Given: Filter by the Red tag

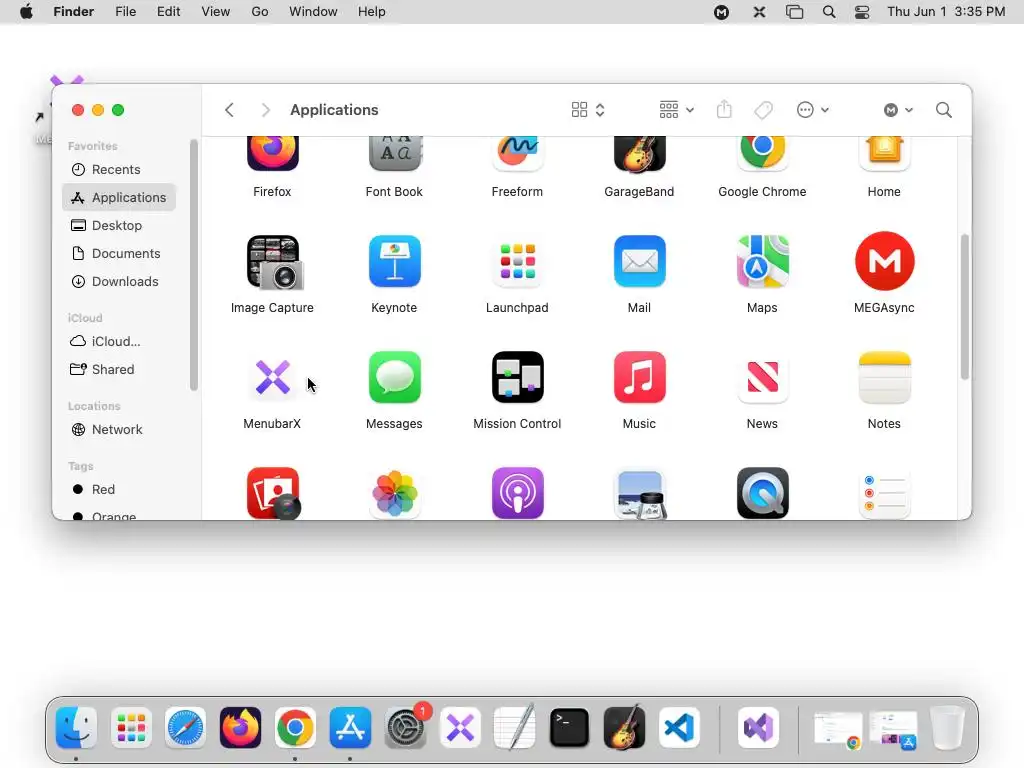Looking at the screenshot, I should 119,490.
